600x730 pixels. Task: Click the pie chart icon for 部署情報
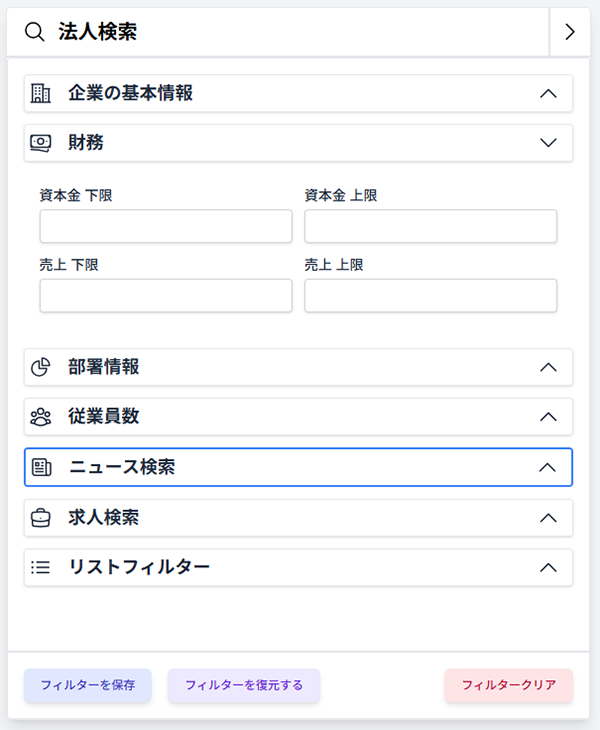[41, 367]
